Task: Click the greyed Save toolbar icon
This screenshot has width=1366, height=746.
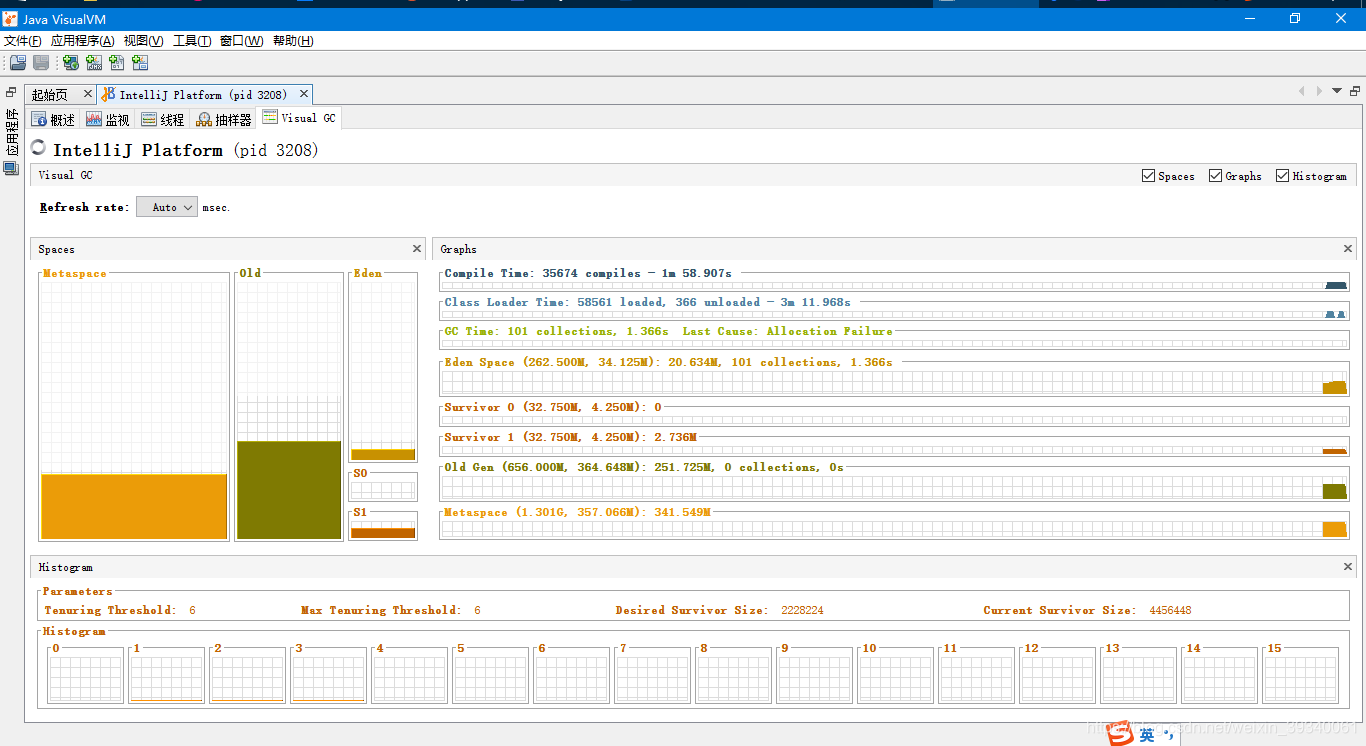Action: (41, 63)
